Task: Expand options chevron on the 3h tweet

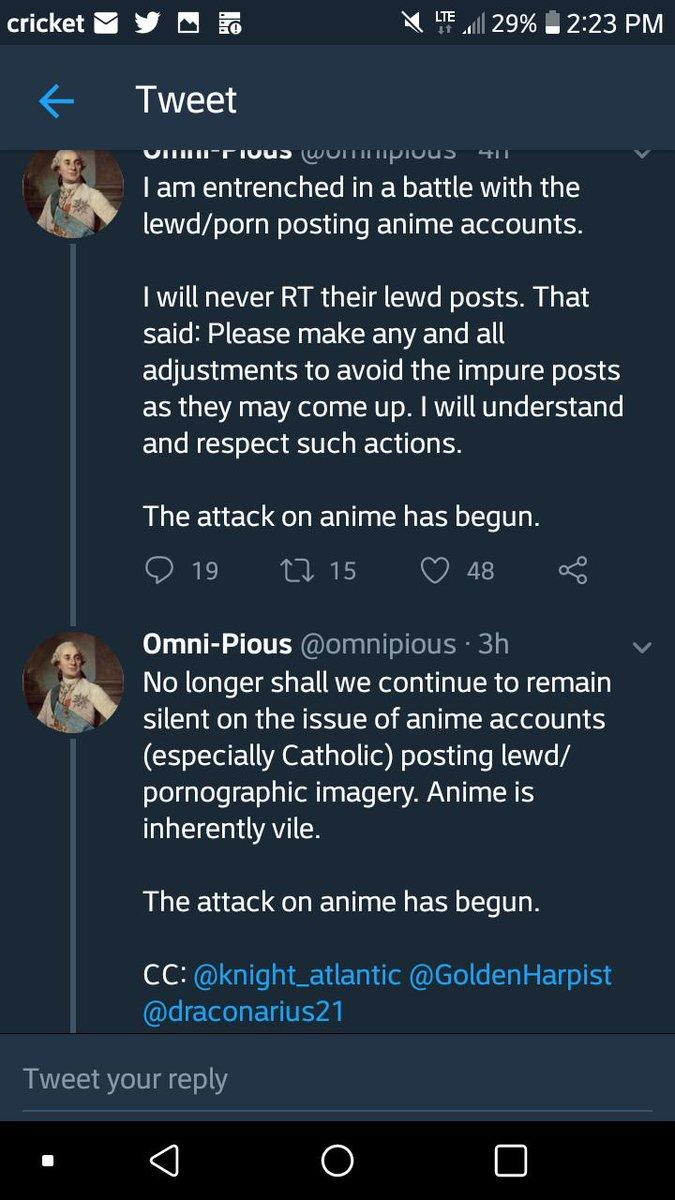Action: 643,647
